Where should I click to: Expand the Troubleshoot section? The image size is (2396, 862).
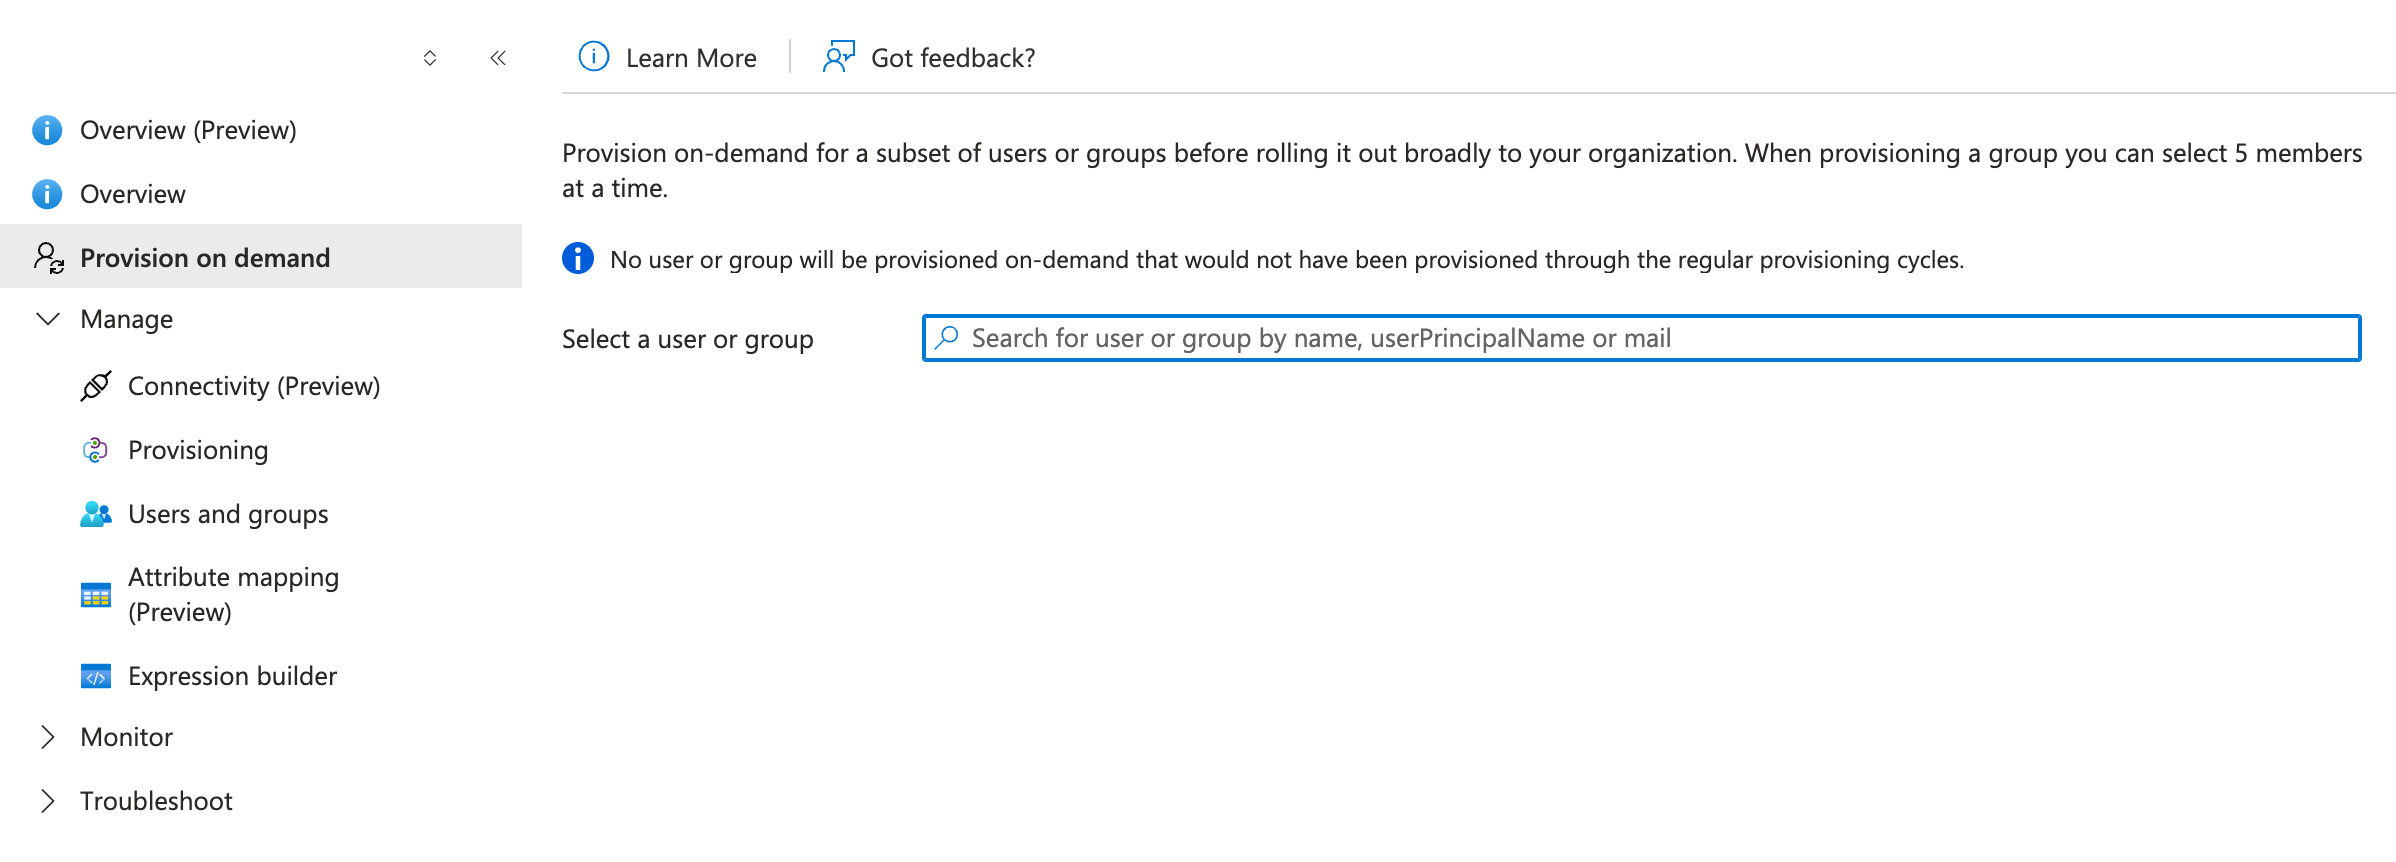[x=47, y=801]
